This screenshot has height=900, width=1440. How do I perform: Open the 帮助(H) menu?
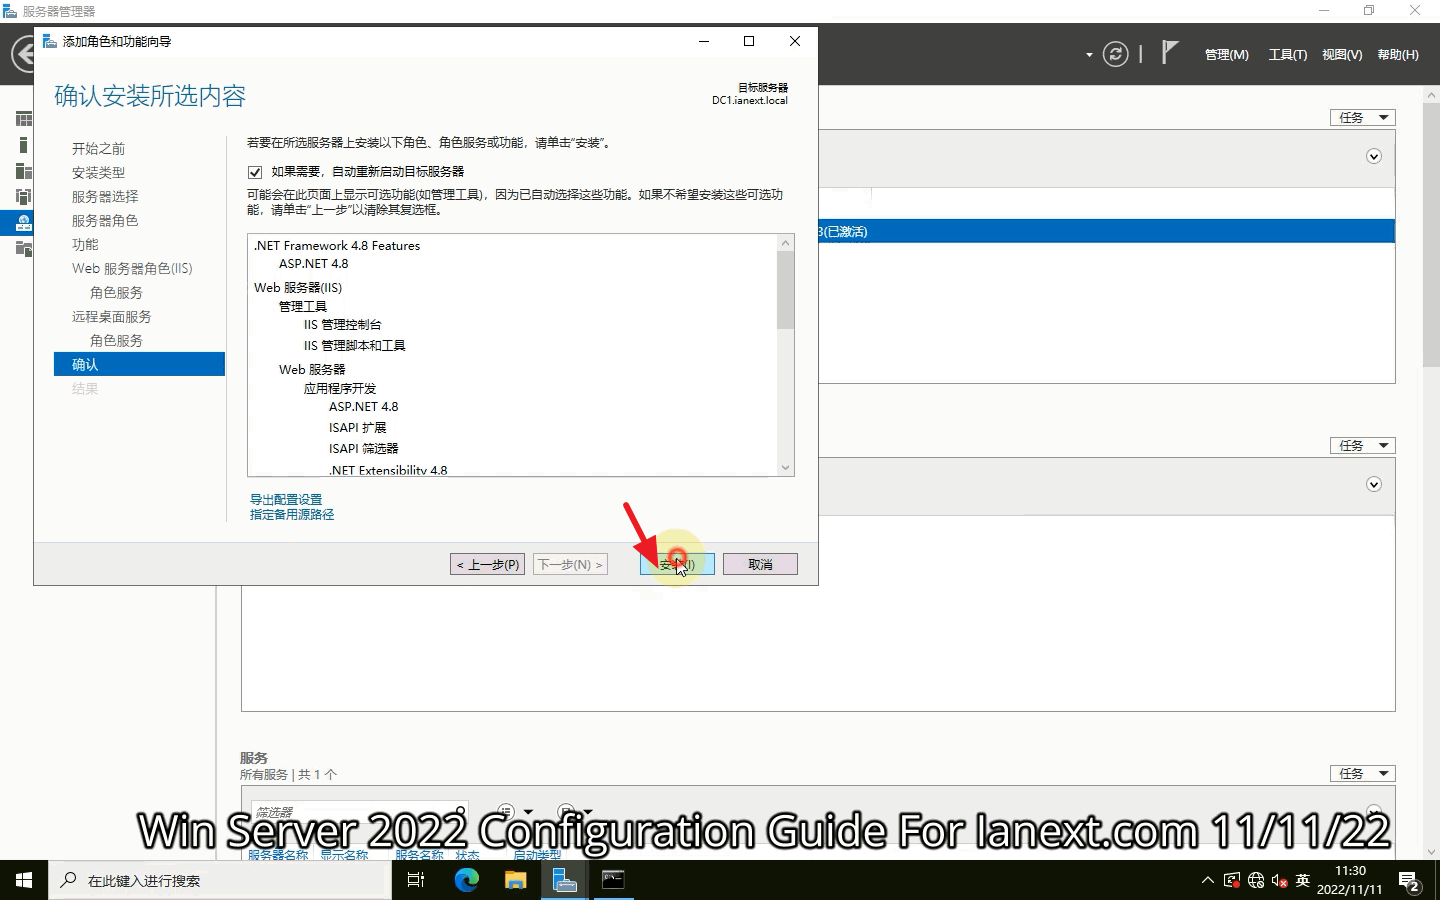point(1398,55)
